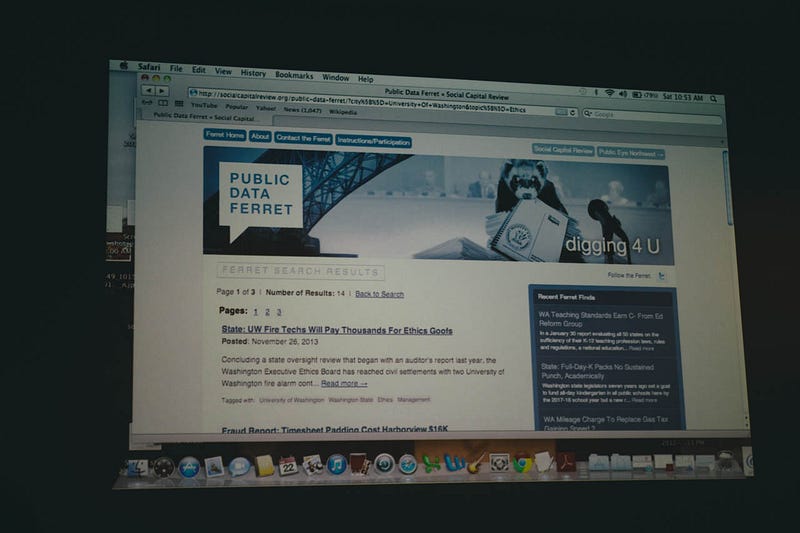Open the Yahoo! bookmark
The height and width of the screenshot is (533, 800).
tap(265, 108)
